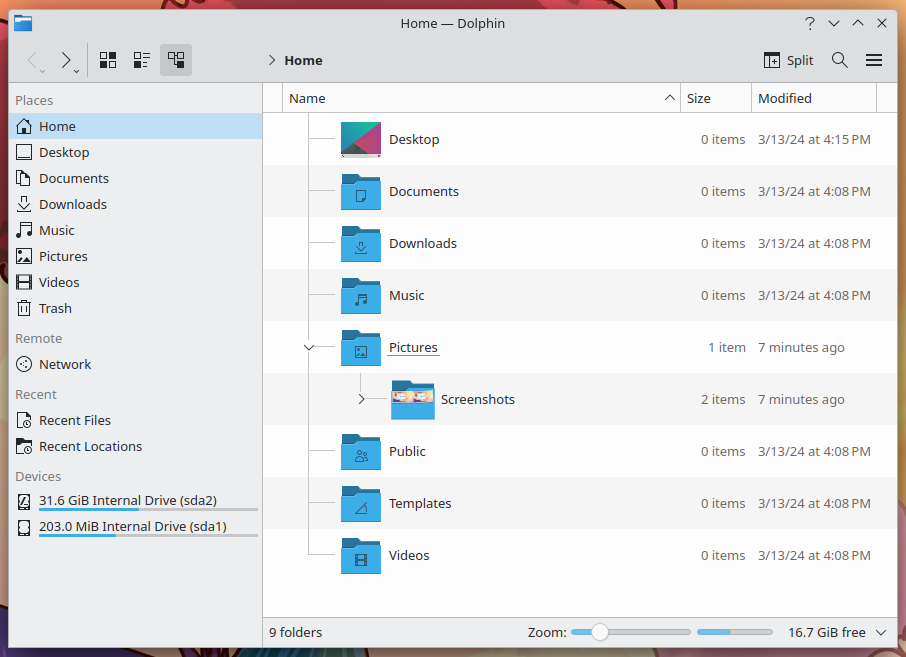This screenshot has width=906, height=657.
Task: Click the Downloads folder name in list
Action: (x=423, y=243)
